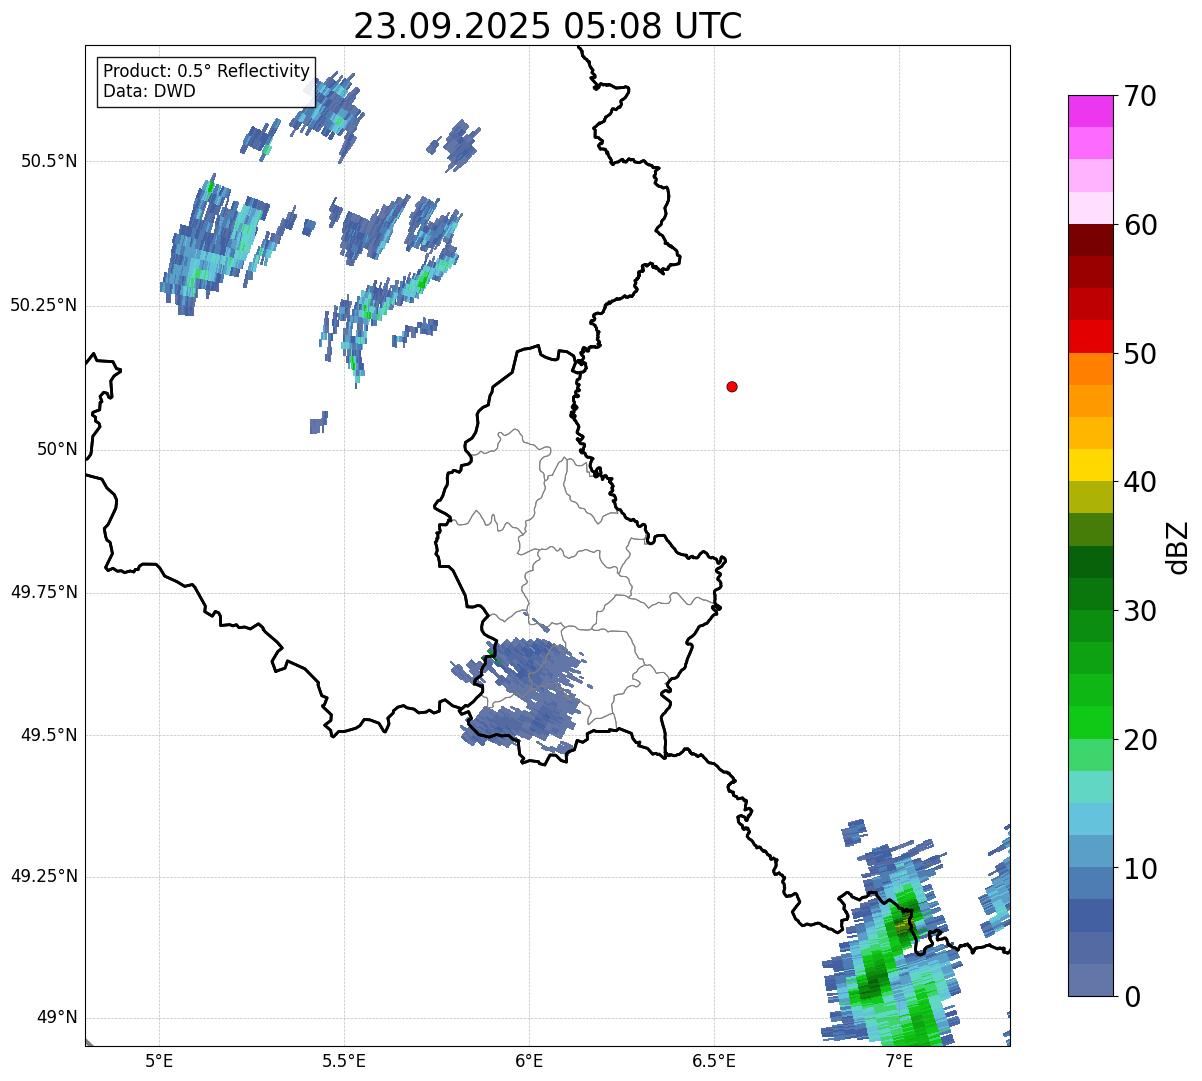Viewport: 1202px width, 1081px height.
Task: Click the 49.75°N latitude label
Action: point(44,592)
